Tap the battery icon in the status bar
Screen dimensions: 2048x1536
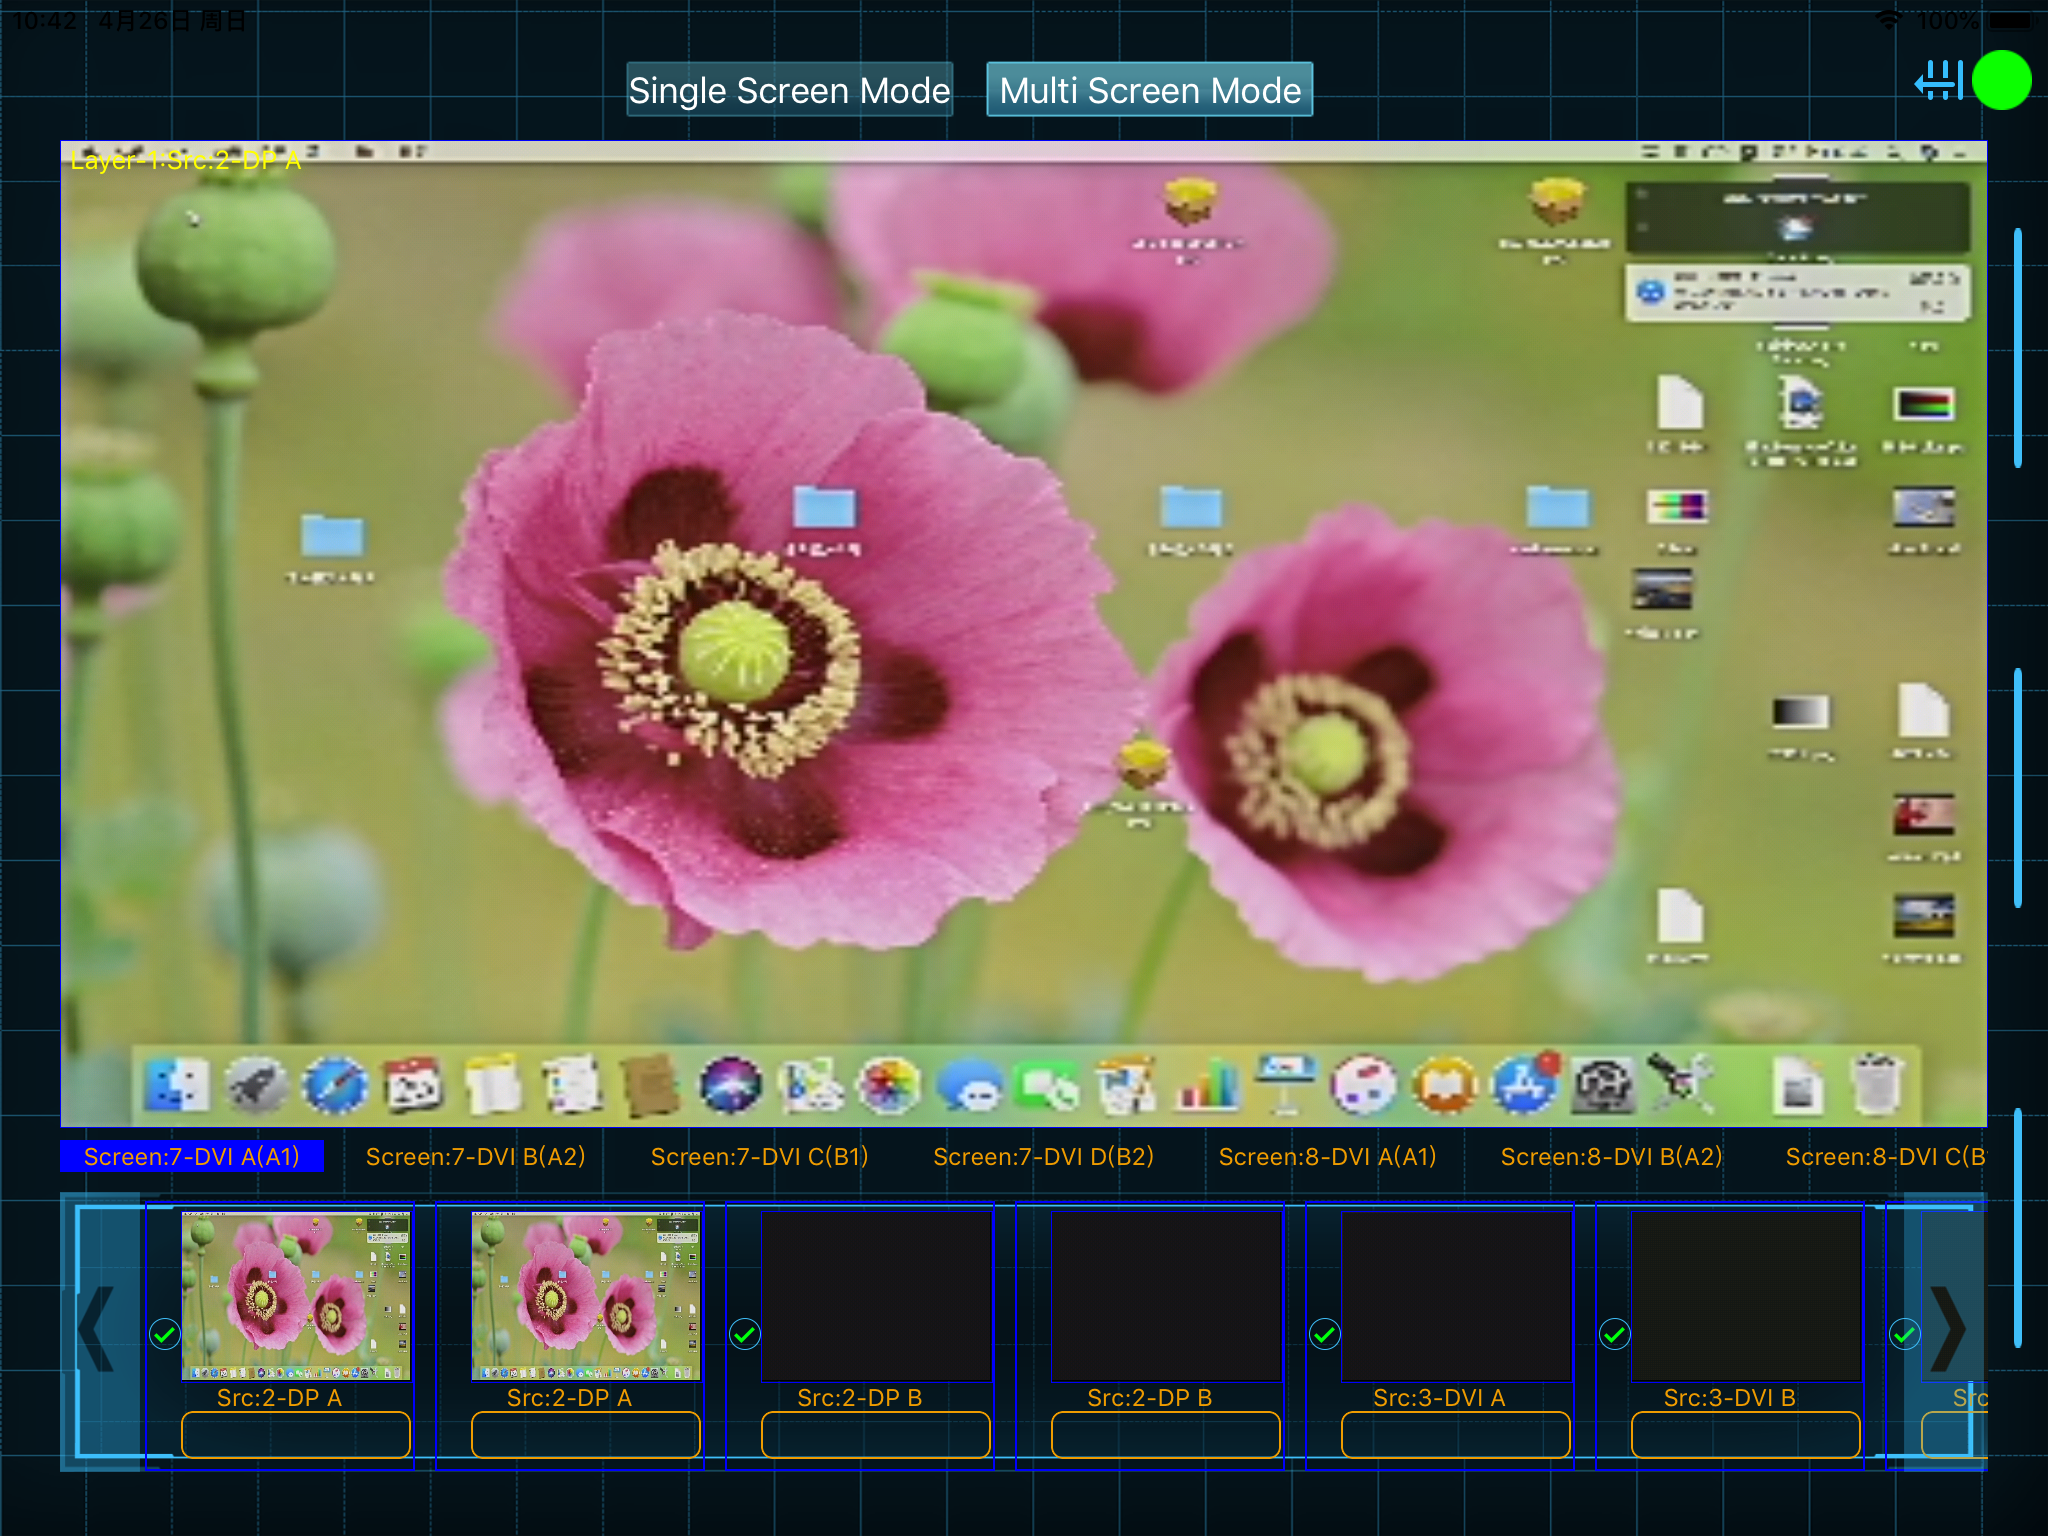(2012, 20)
